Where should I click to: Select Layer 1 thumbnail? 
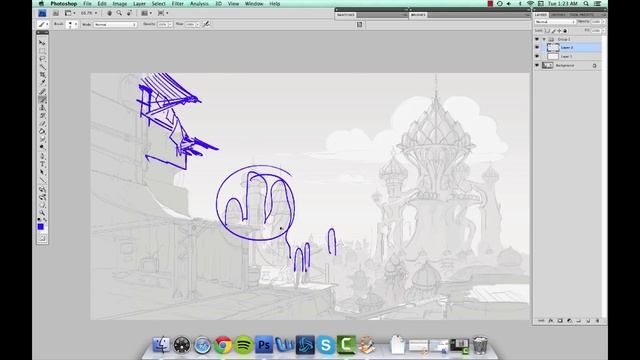click(x=553, y=56)
